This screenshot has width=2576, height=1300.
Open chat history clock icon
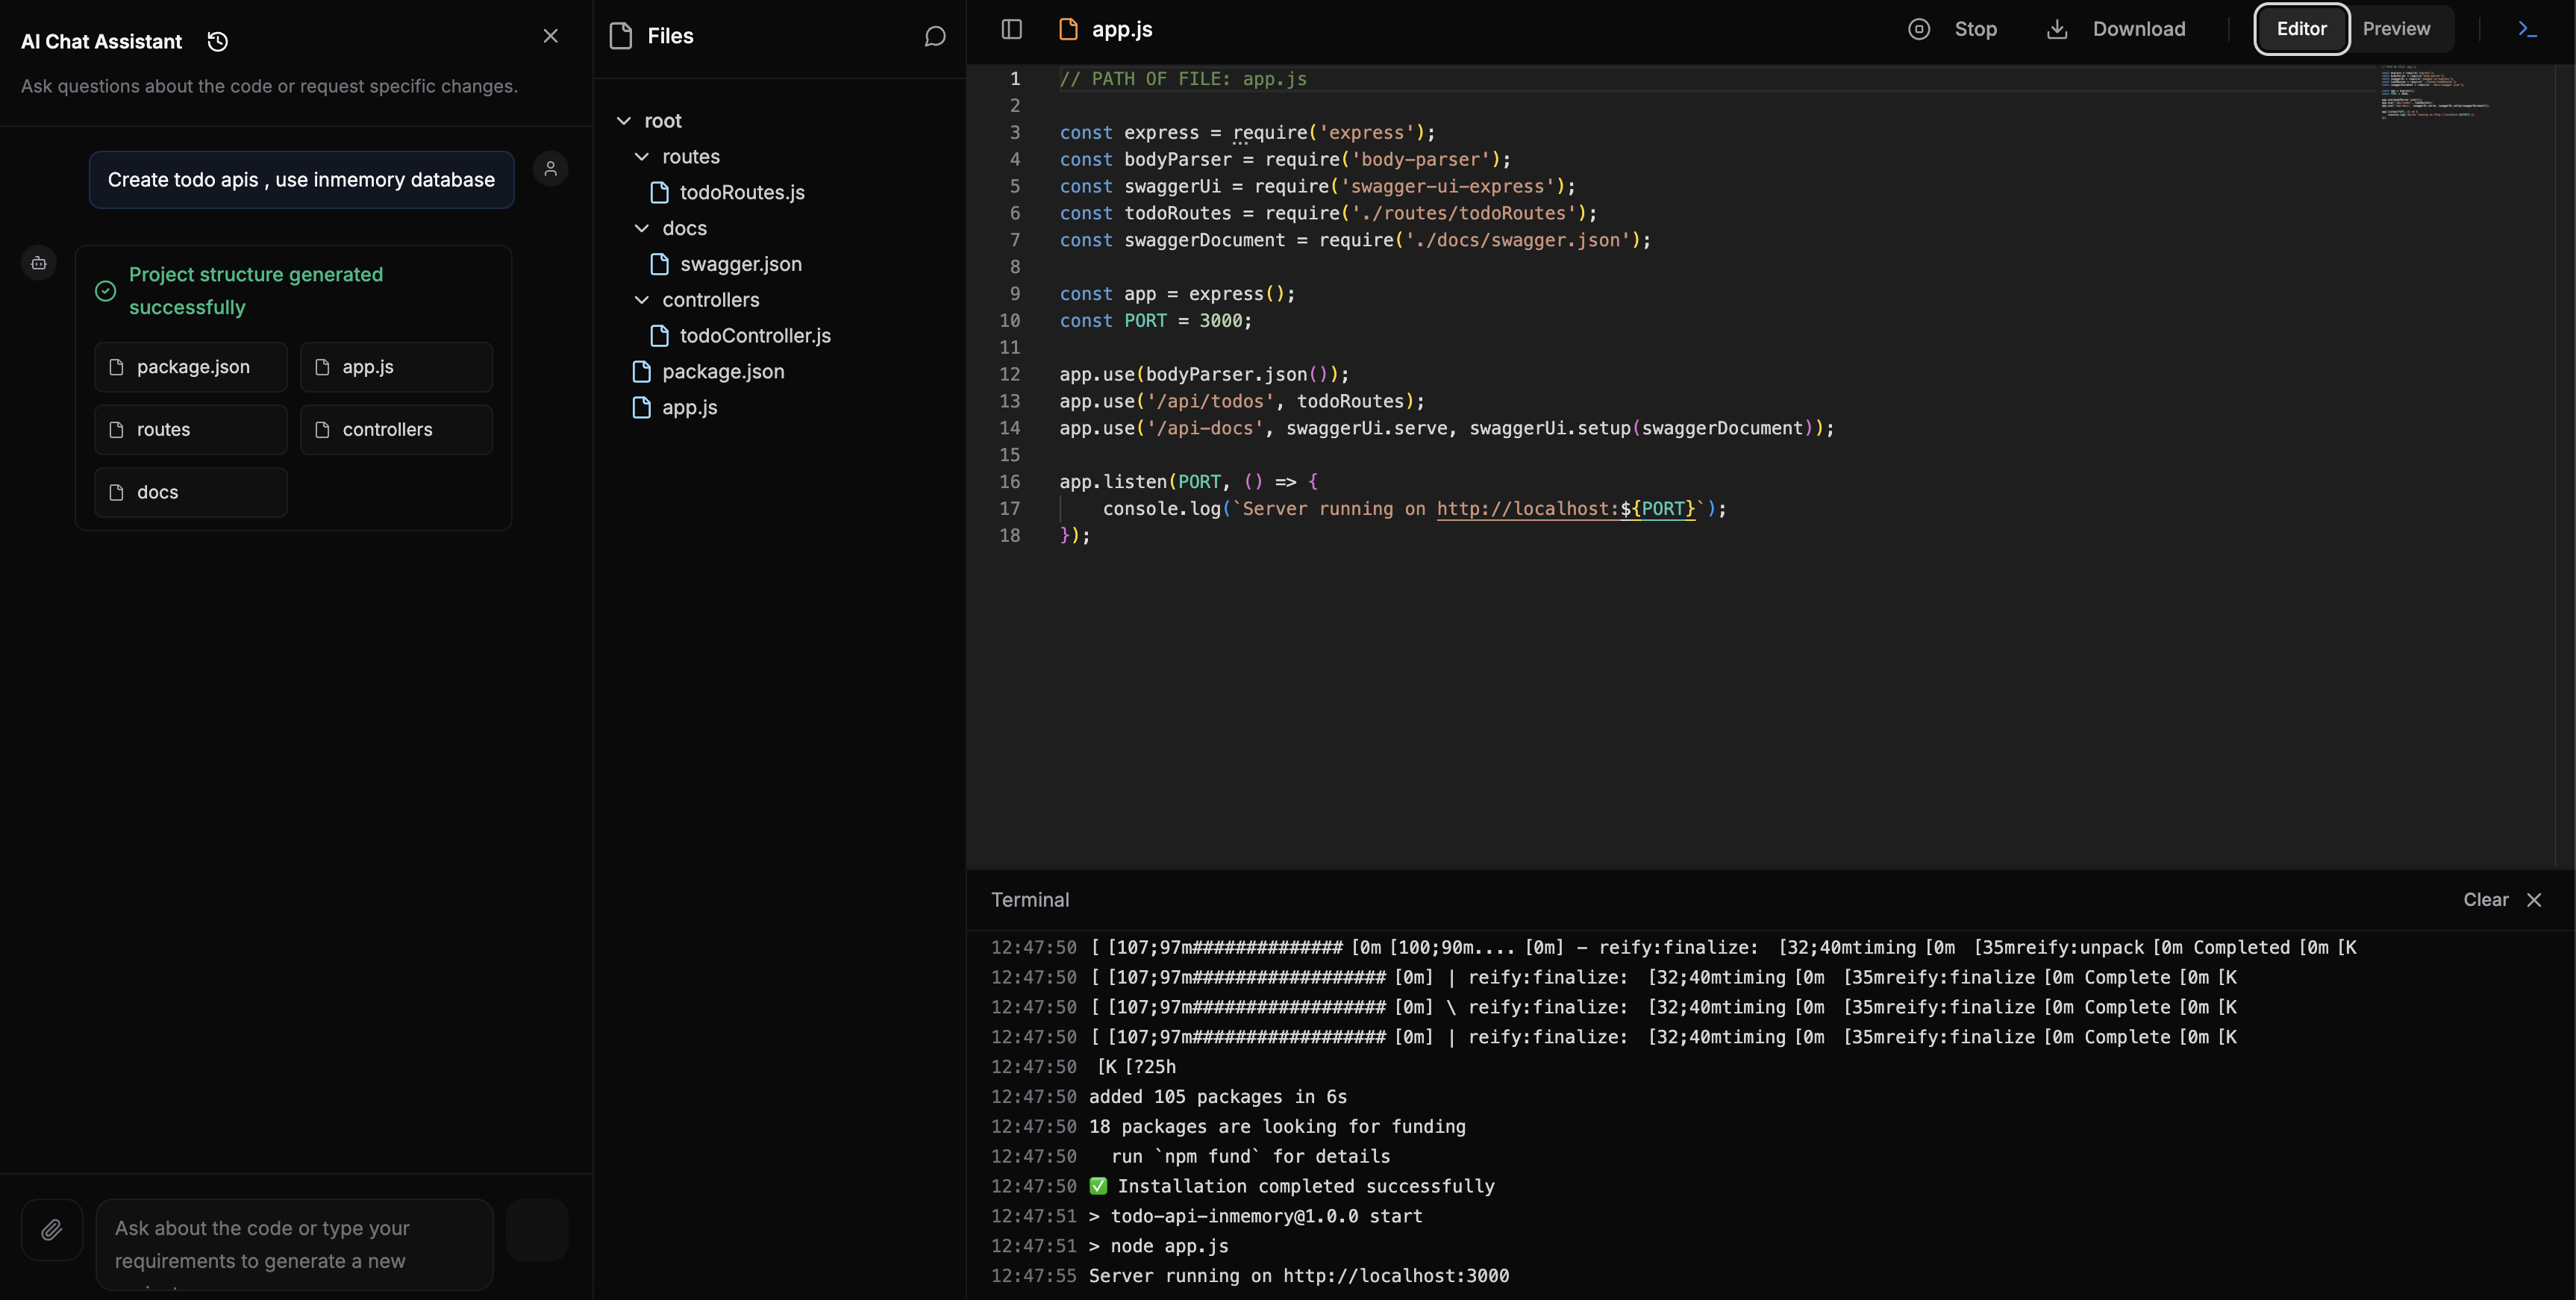pyautogui.click(x=217, y=41)
